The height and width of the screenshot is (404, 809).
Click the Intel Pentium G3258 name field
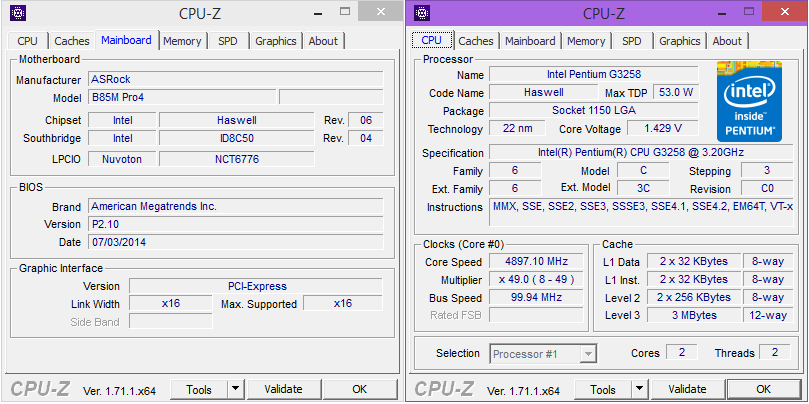(593, 74)
